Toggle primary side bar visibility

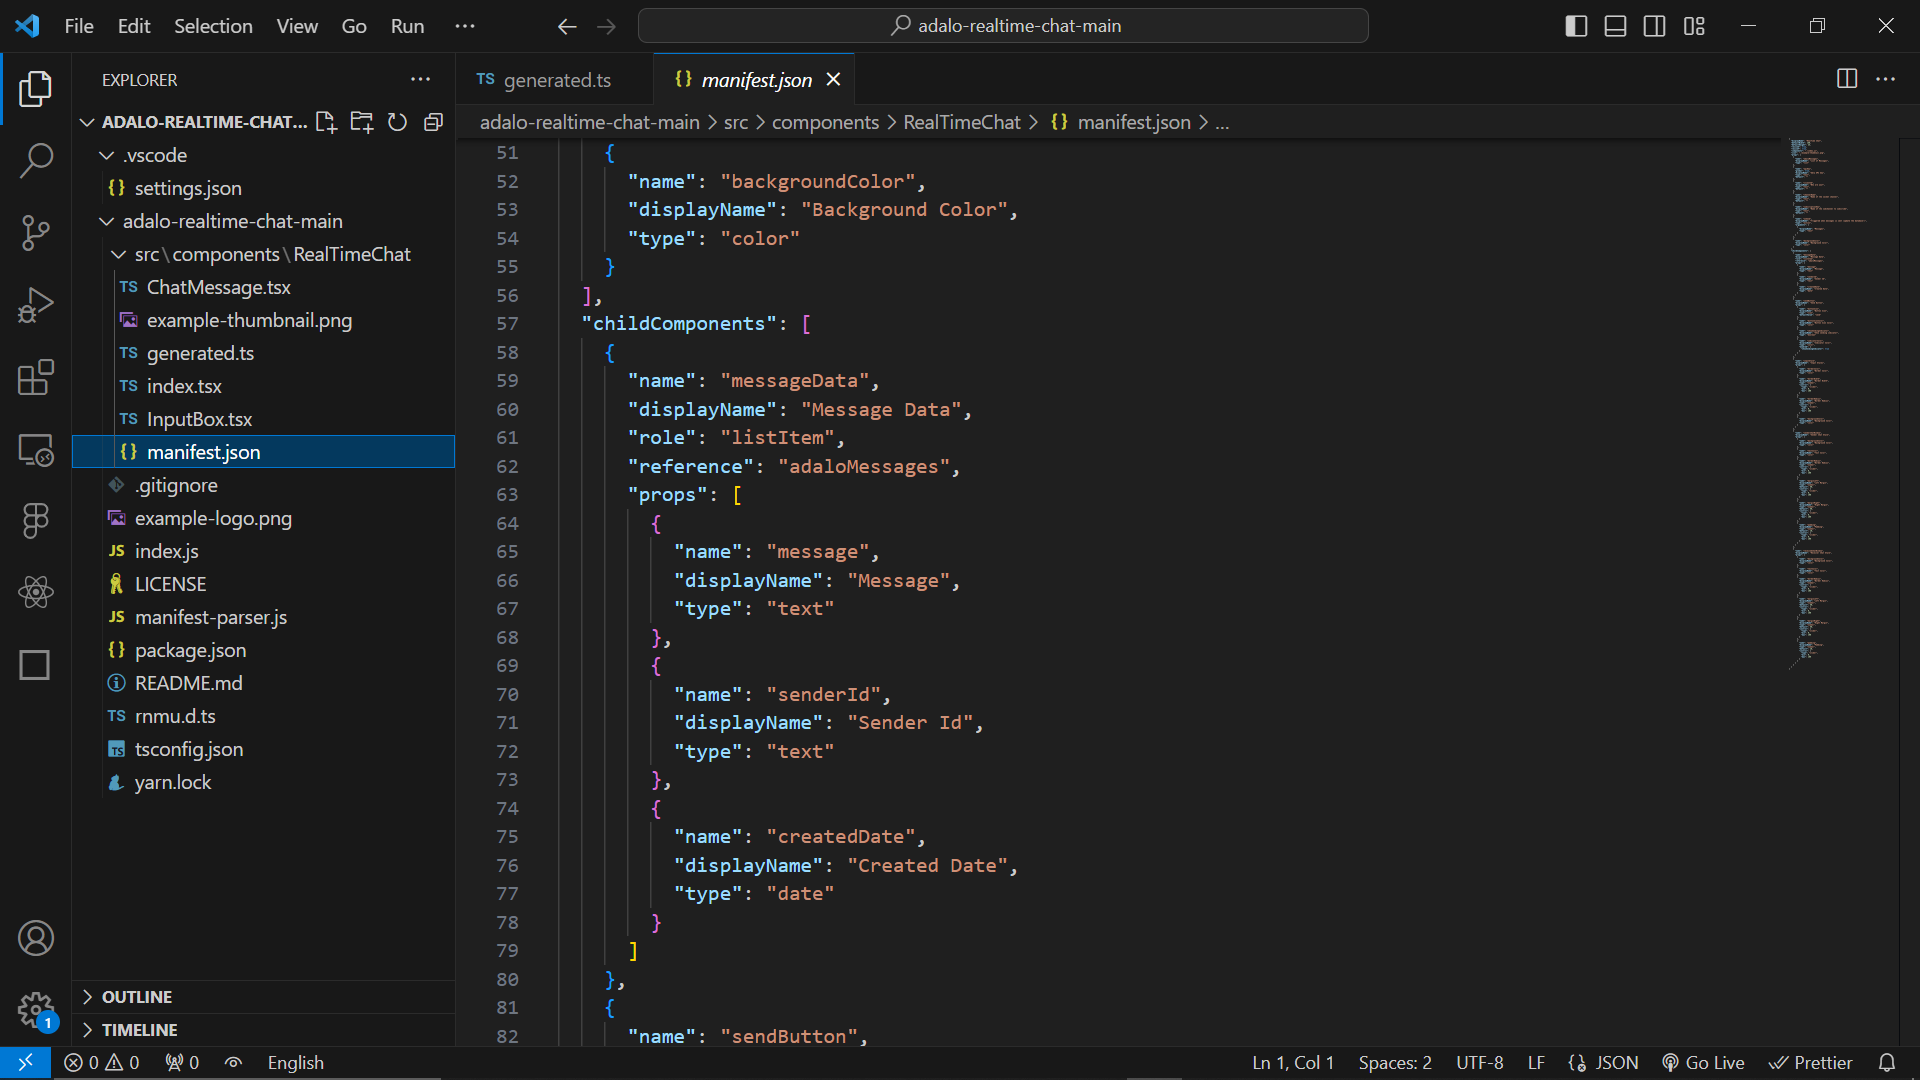pyautogui.click(x=1576, y=26)
